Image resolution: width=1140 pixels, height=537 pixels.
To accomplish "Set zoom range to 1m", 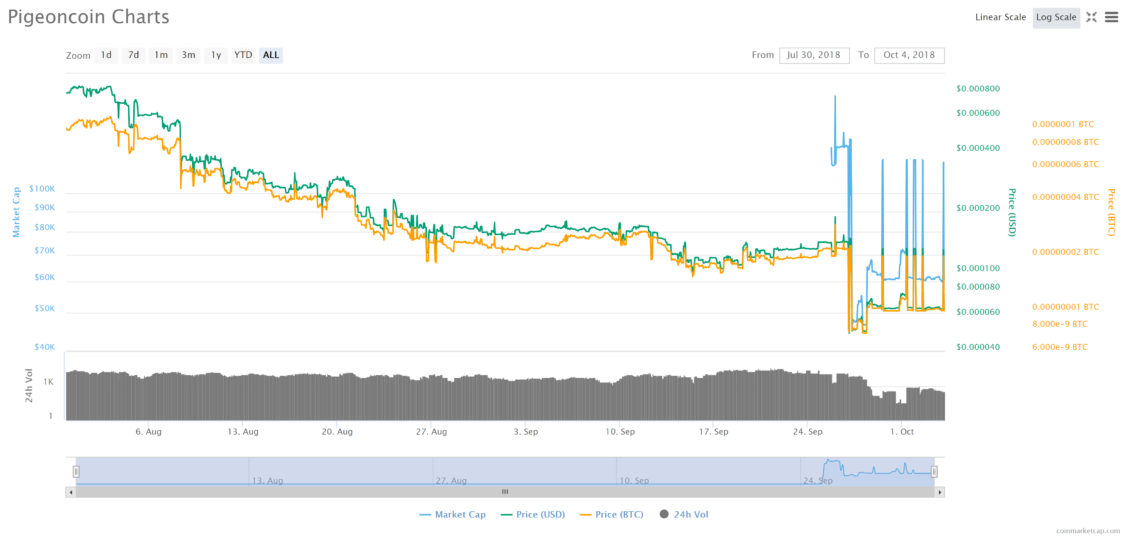I will [x=161, y=55].
